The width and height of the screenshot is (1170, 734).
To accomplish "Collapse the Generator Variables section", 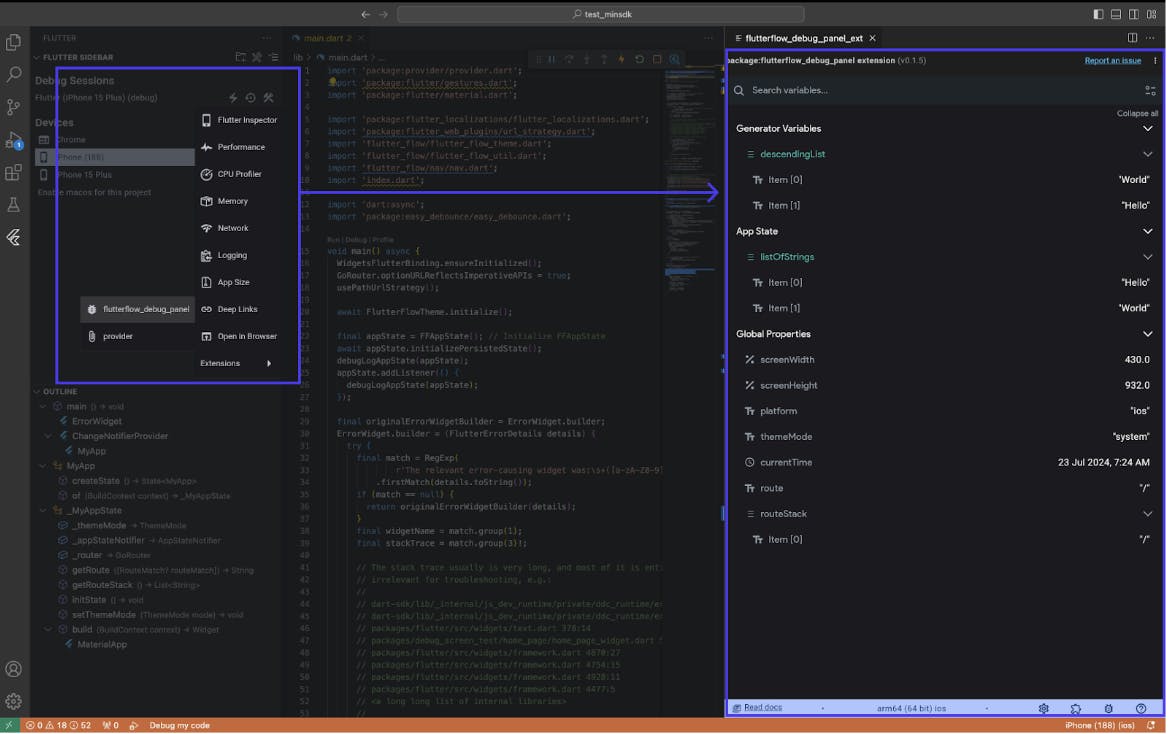I will coord(1147,129).
